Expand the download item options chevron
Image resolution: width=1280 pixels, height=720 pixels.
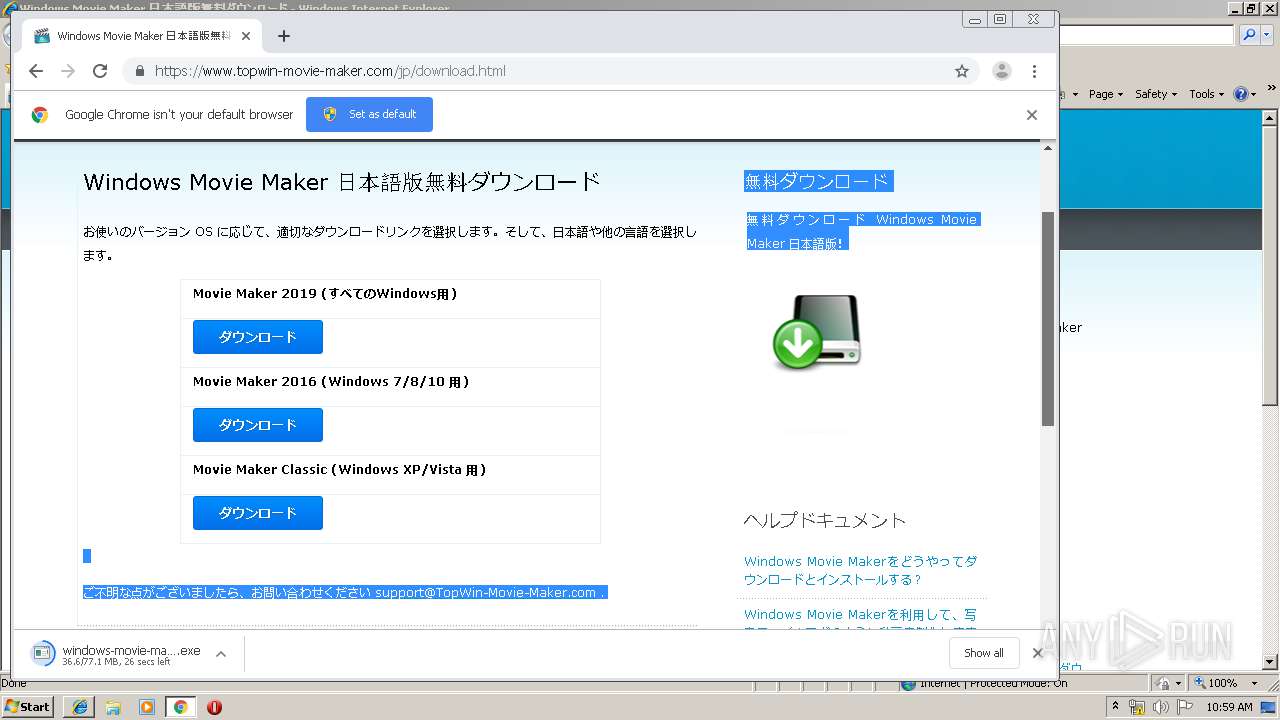click(x=221, y=654)
